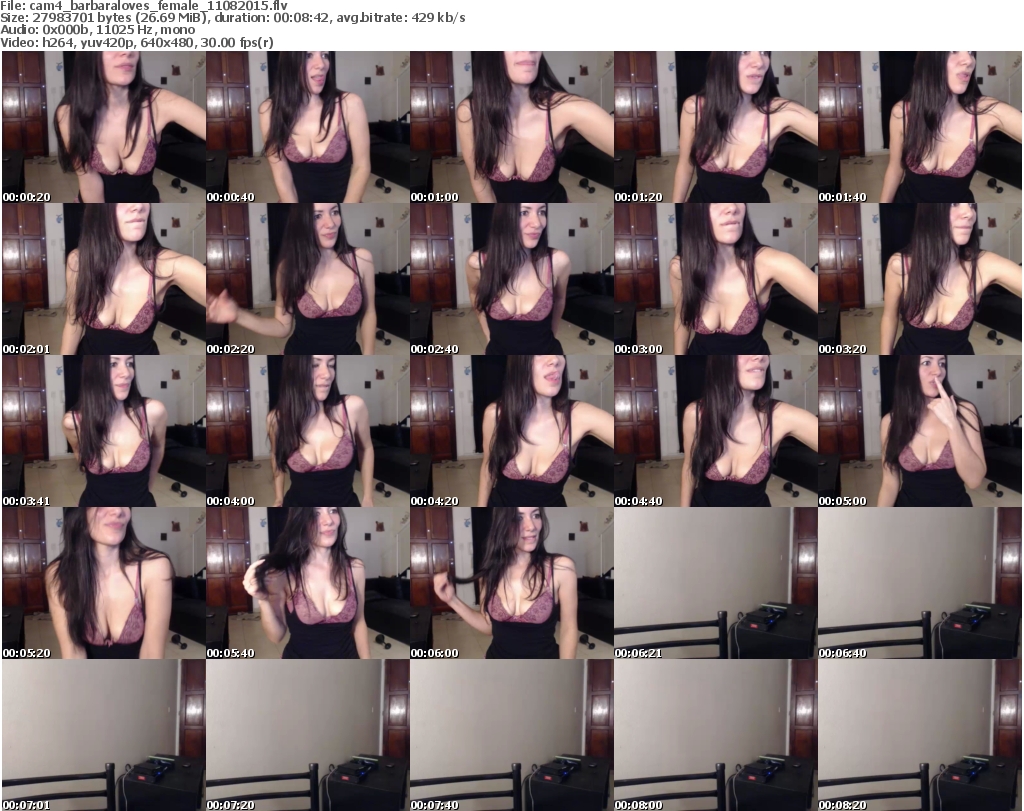Choose the 00:03:00 frame

click(716, 279)
